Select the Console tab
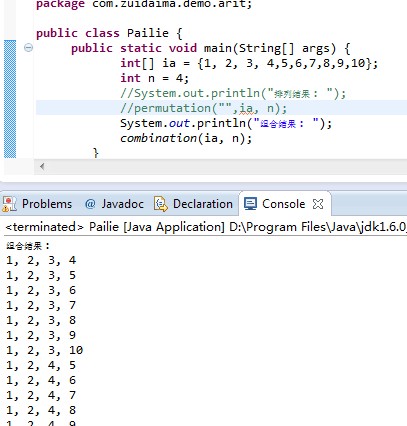Image resolution: width=407 pixels, height=426 pixels. 284,204
